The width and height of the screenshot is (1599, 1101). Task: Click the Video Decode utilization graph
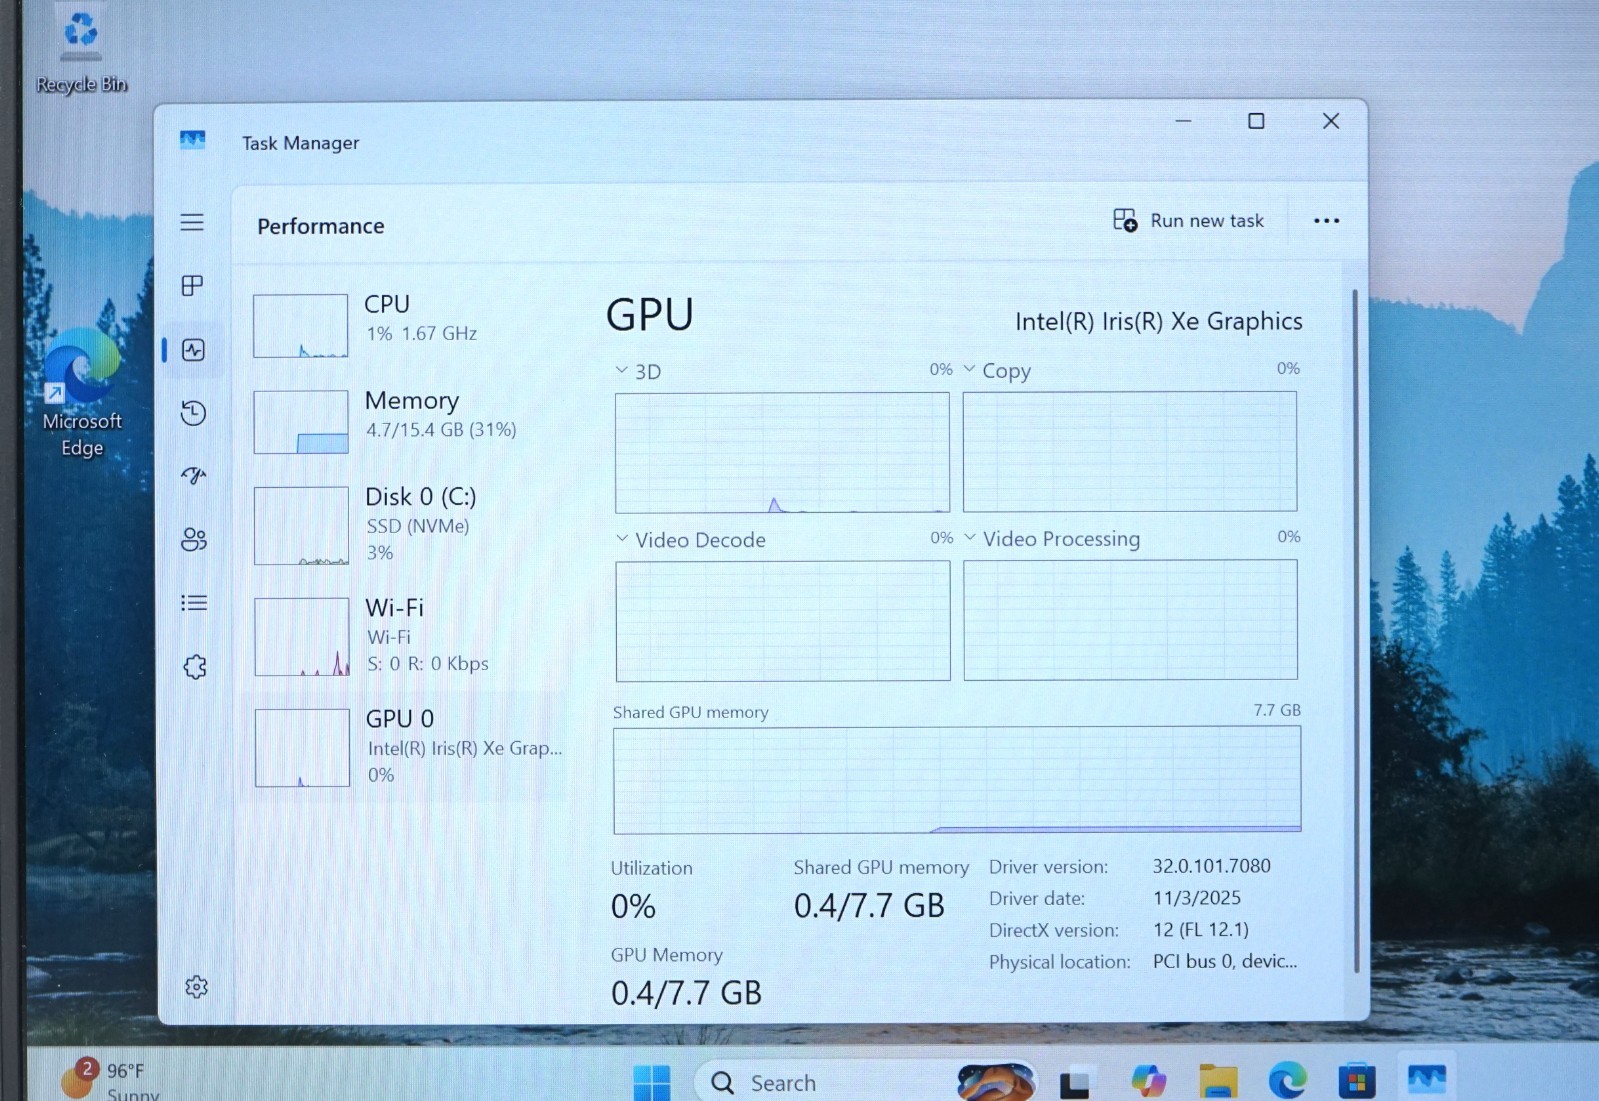click(783, 621)
